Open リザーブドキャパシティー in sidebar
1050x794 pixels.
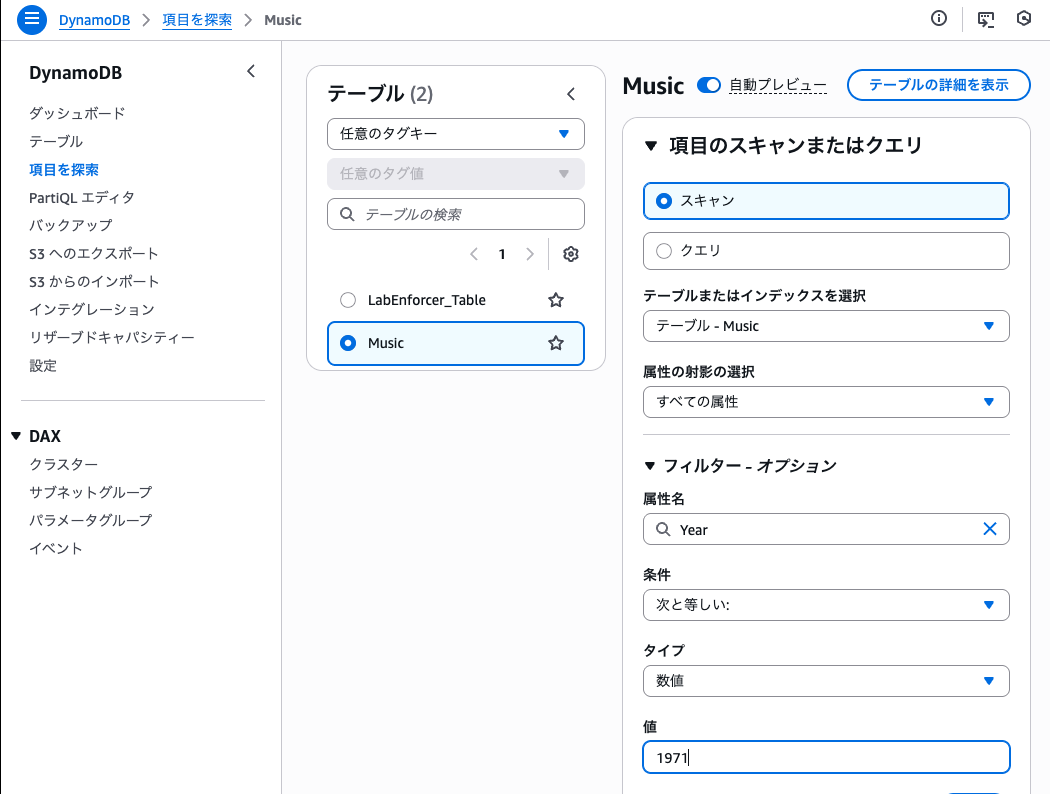click(112, 337)
